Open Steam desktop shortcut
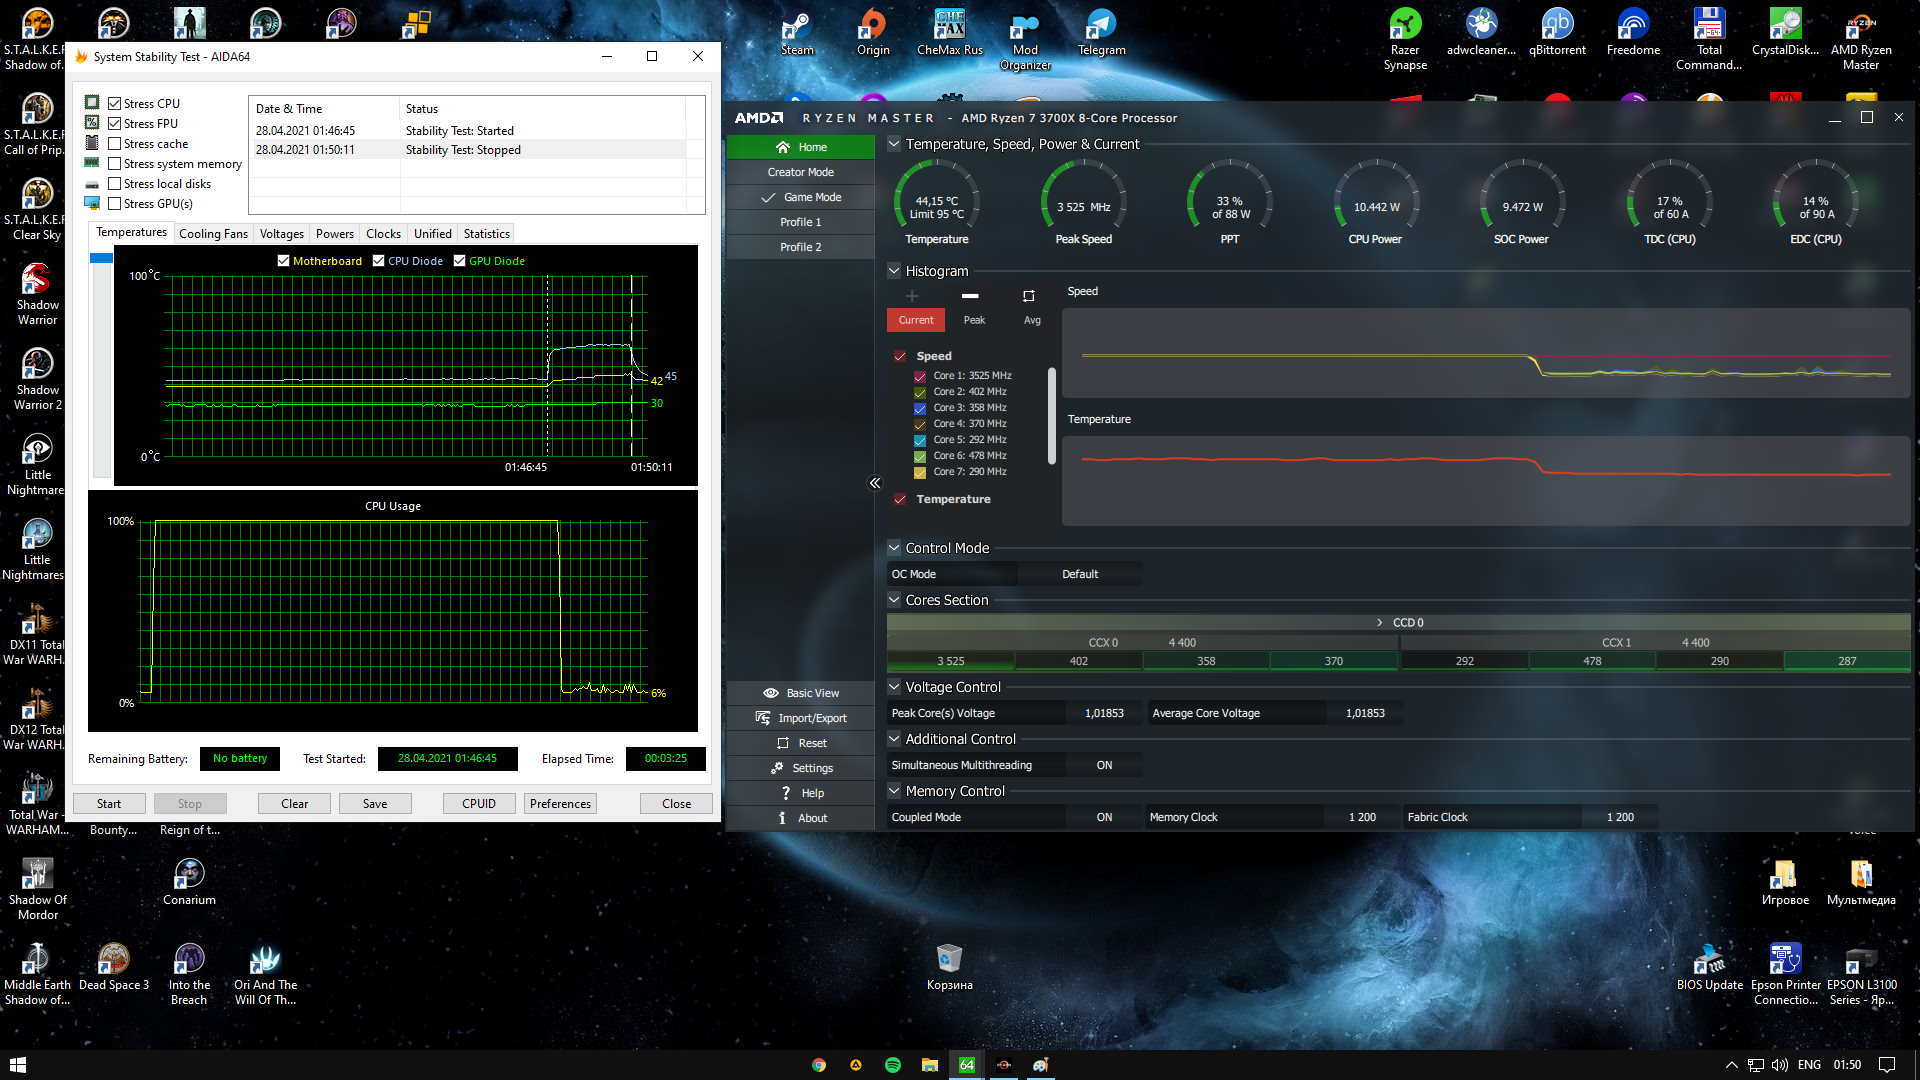This screenshot has height=1080, width=1920. (797, 33)
